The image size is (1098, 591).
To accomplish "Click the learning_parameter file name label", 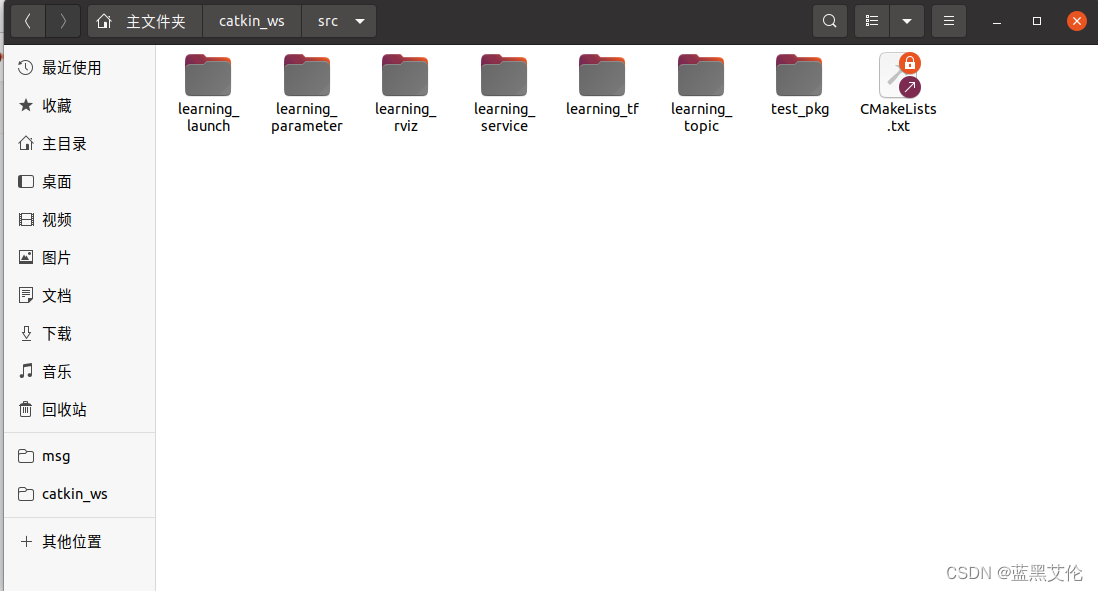I will pyautogui.click(x=307, y=118).
